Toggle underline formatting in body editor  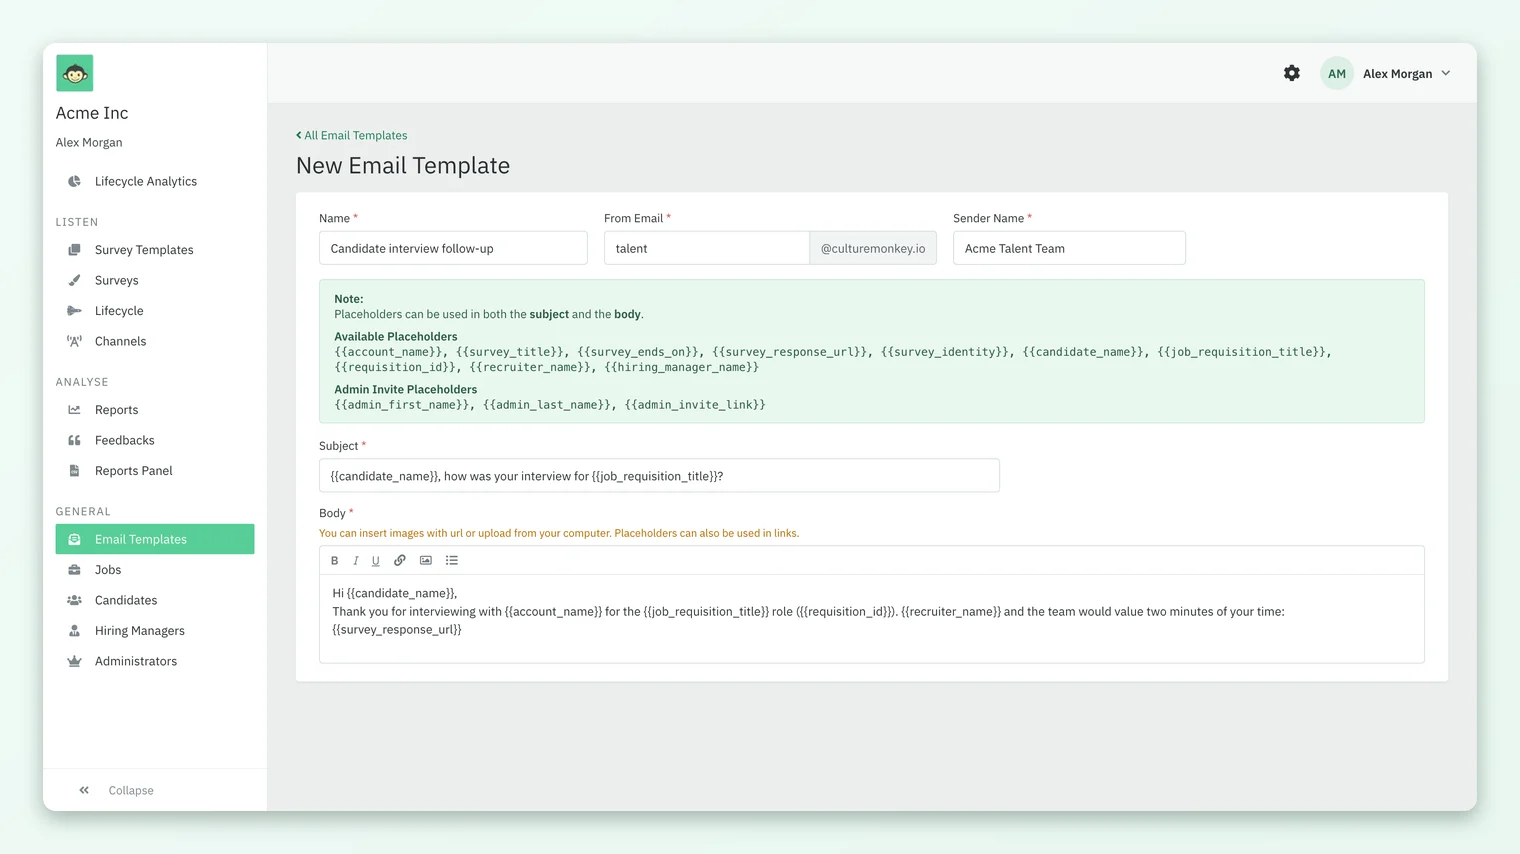point(376,561)
